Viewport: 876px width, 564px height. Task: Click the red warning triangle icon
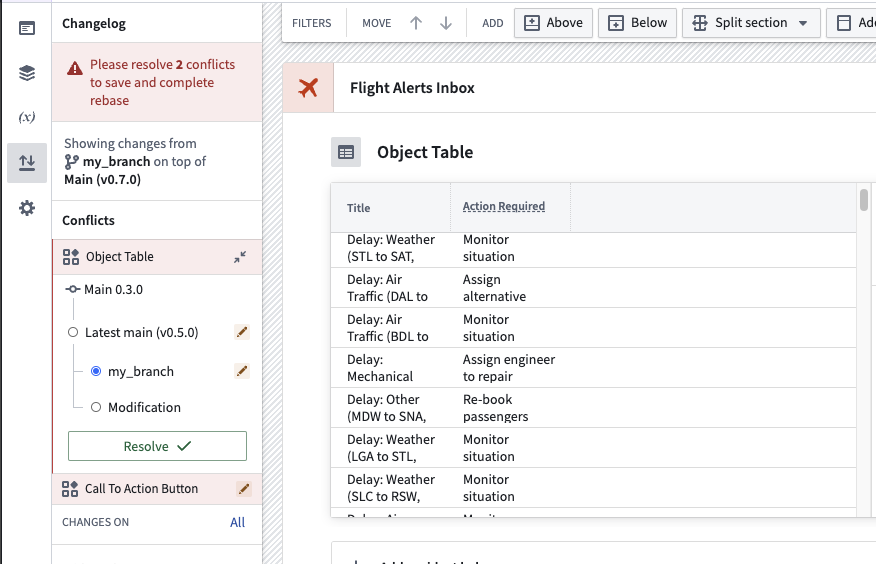click(x=75, y=68)
